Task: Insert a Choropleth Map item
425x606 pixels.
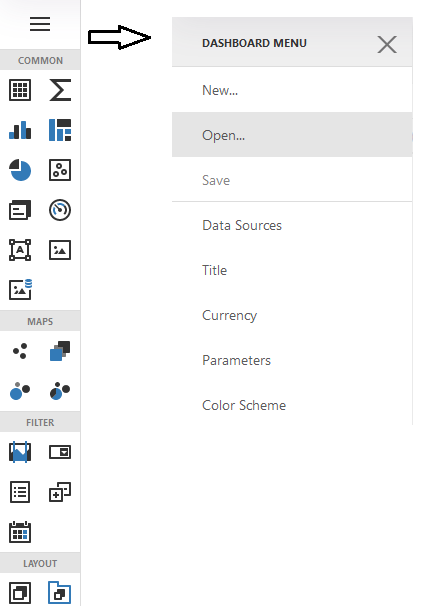Action: coord(60,351)
